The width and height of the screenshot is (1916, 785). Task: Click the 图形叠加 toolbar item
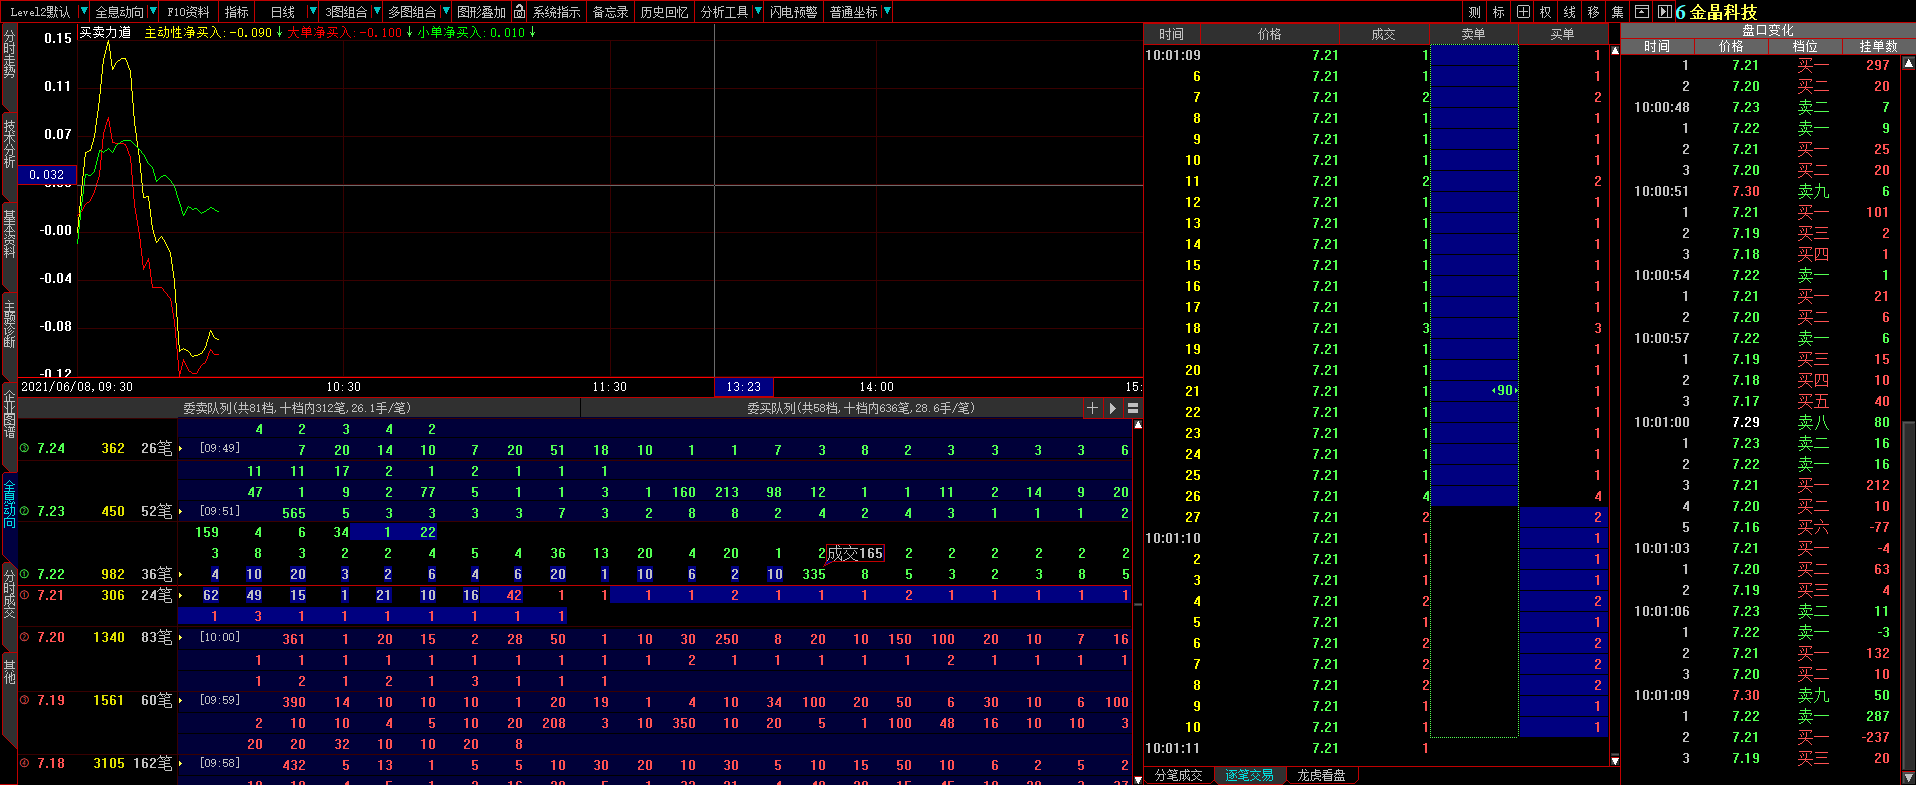tap(482, 12)
